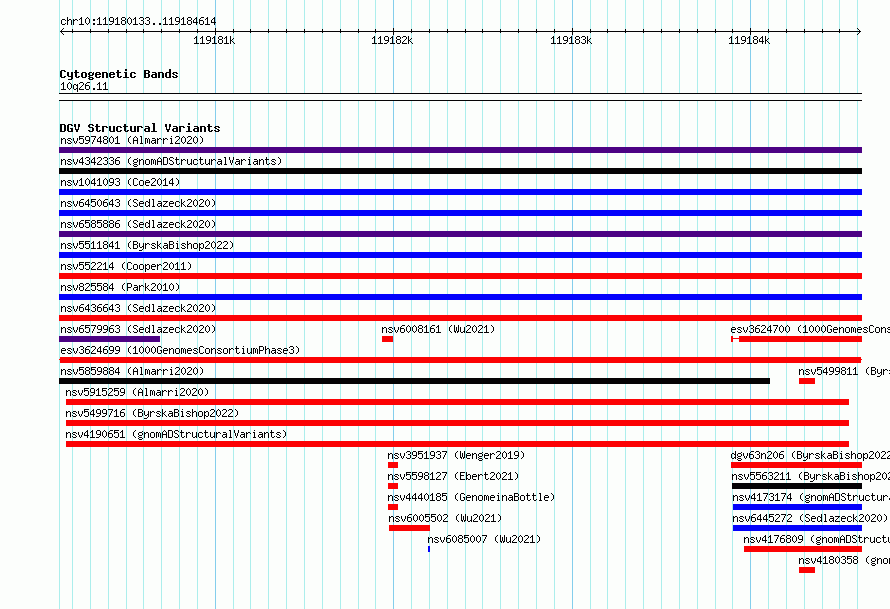Open the esv3624700 1000Genomes variant label

(810, 329)
